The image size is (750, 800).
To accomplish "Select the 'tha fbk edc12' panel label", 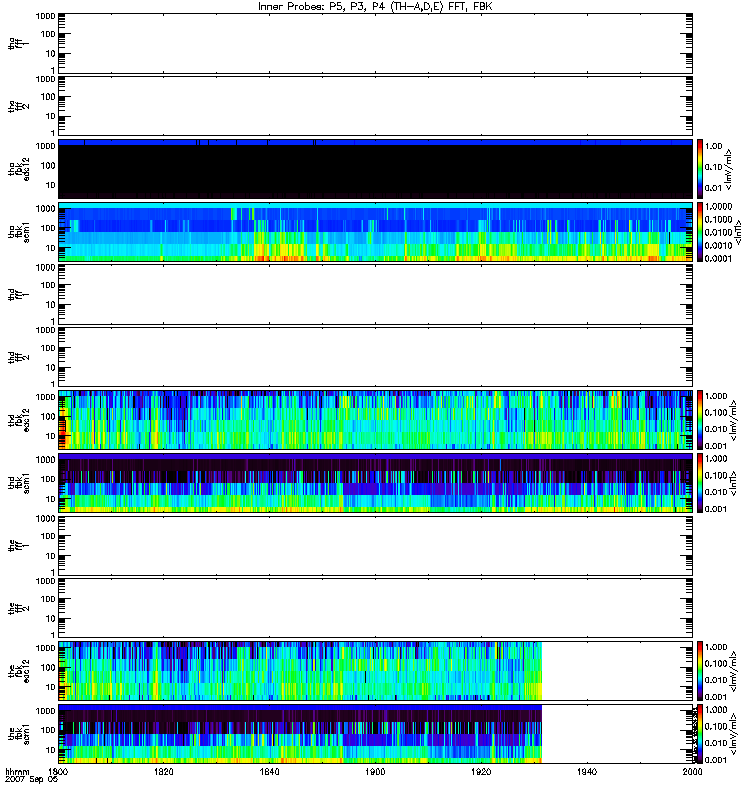I will pyautogui.click(x=18, y=168).
